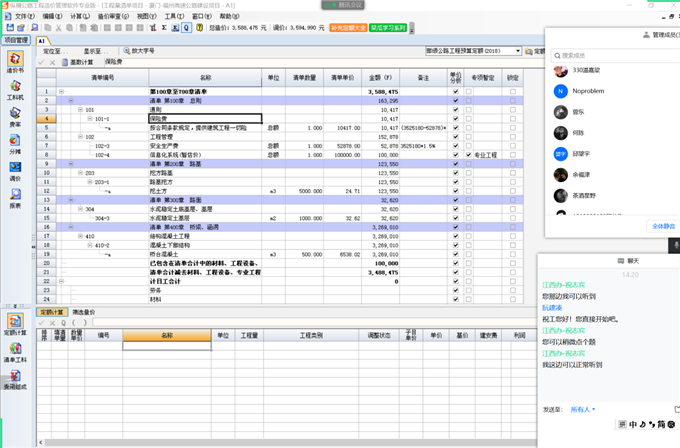The height and width of the screenshot is (448, 680).
Task: Open the 工料机 sidebar panel
Action: [14, 90]
